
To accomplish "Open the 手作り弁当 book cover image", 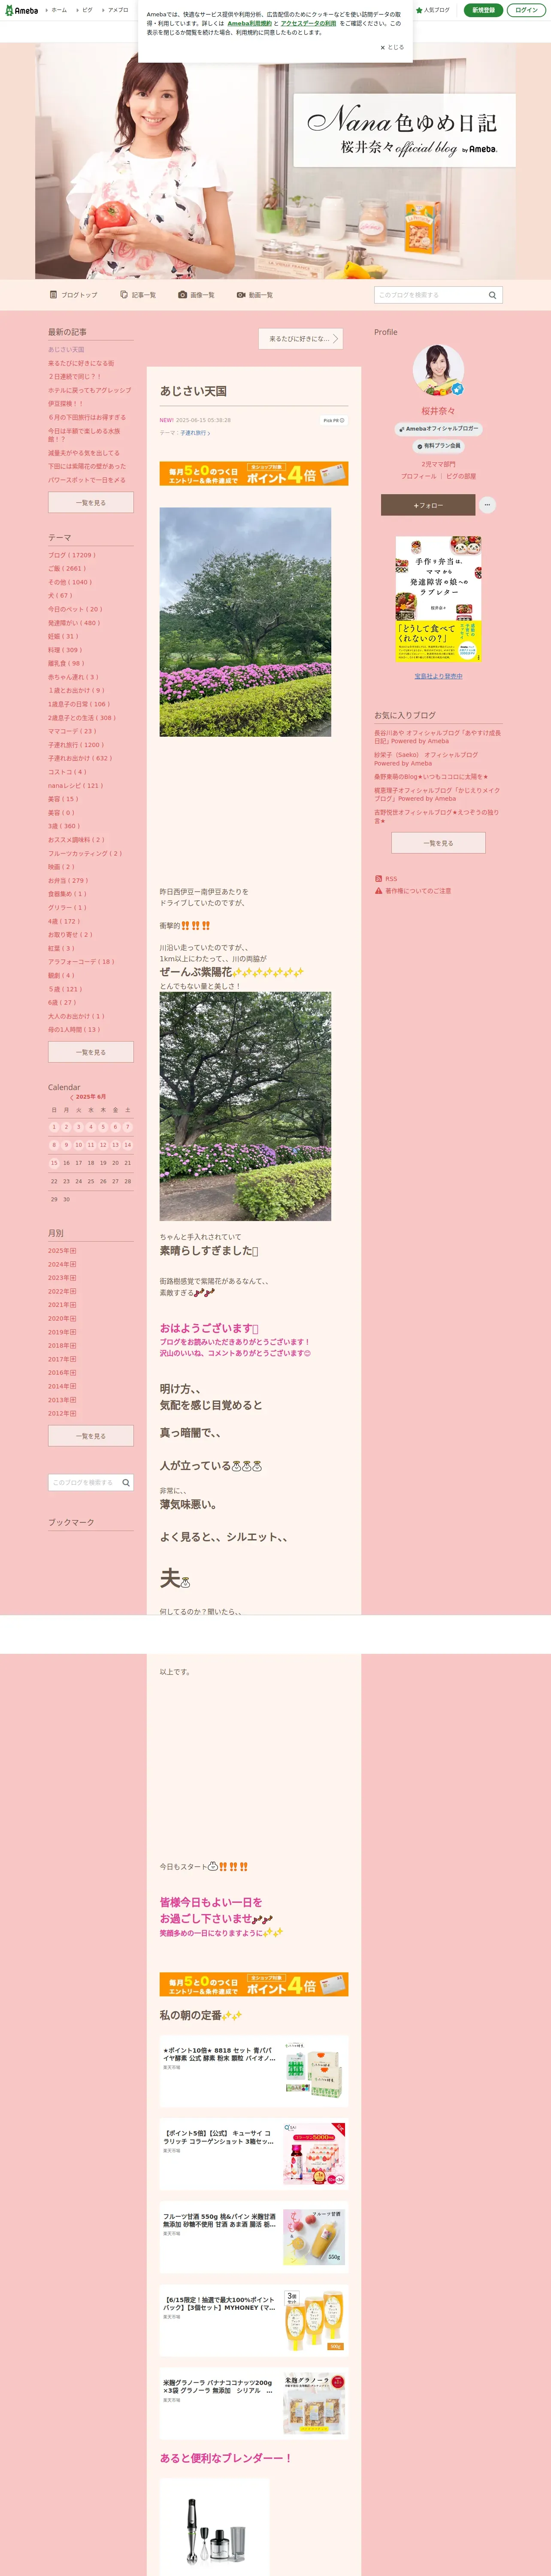I will tap(438, 599).
